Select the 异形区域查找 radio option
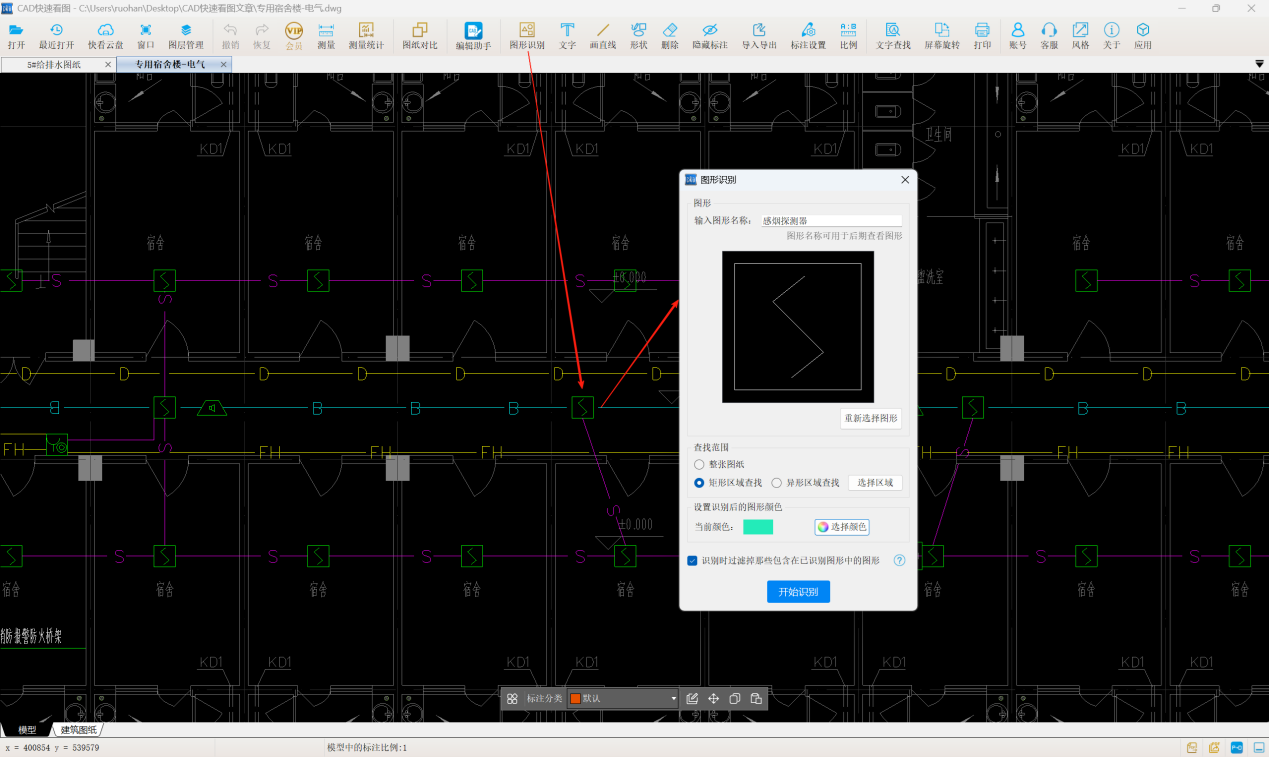Image resolution: width=1269 pixels, height=757 pixels. click(777, 483)
